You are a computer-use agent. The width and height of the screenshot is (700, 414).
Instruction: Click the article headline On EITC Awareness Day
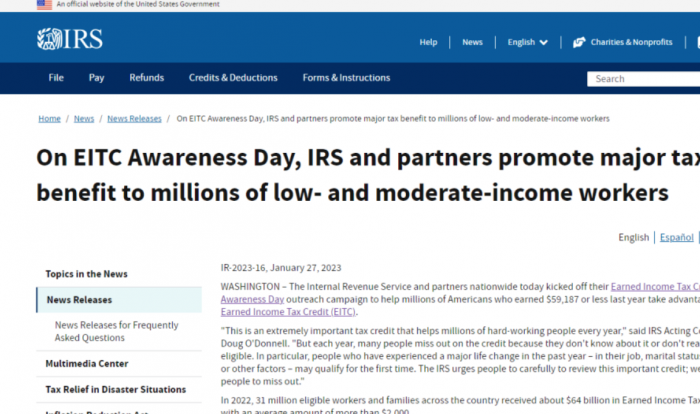368,175
